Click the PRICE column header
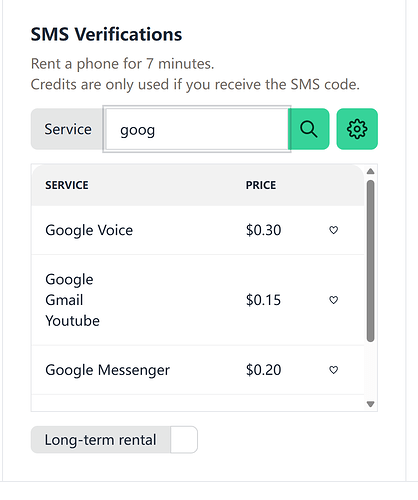This screenshot has width=418, height=500. (261, 185)
